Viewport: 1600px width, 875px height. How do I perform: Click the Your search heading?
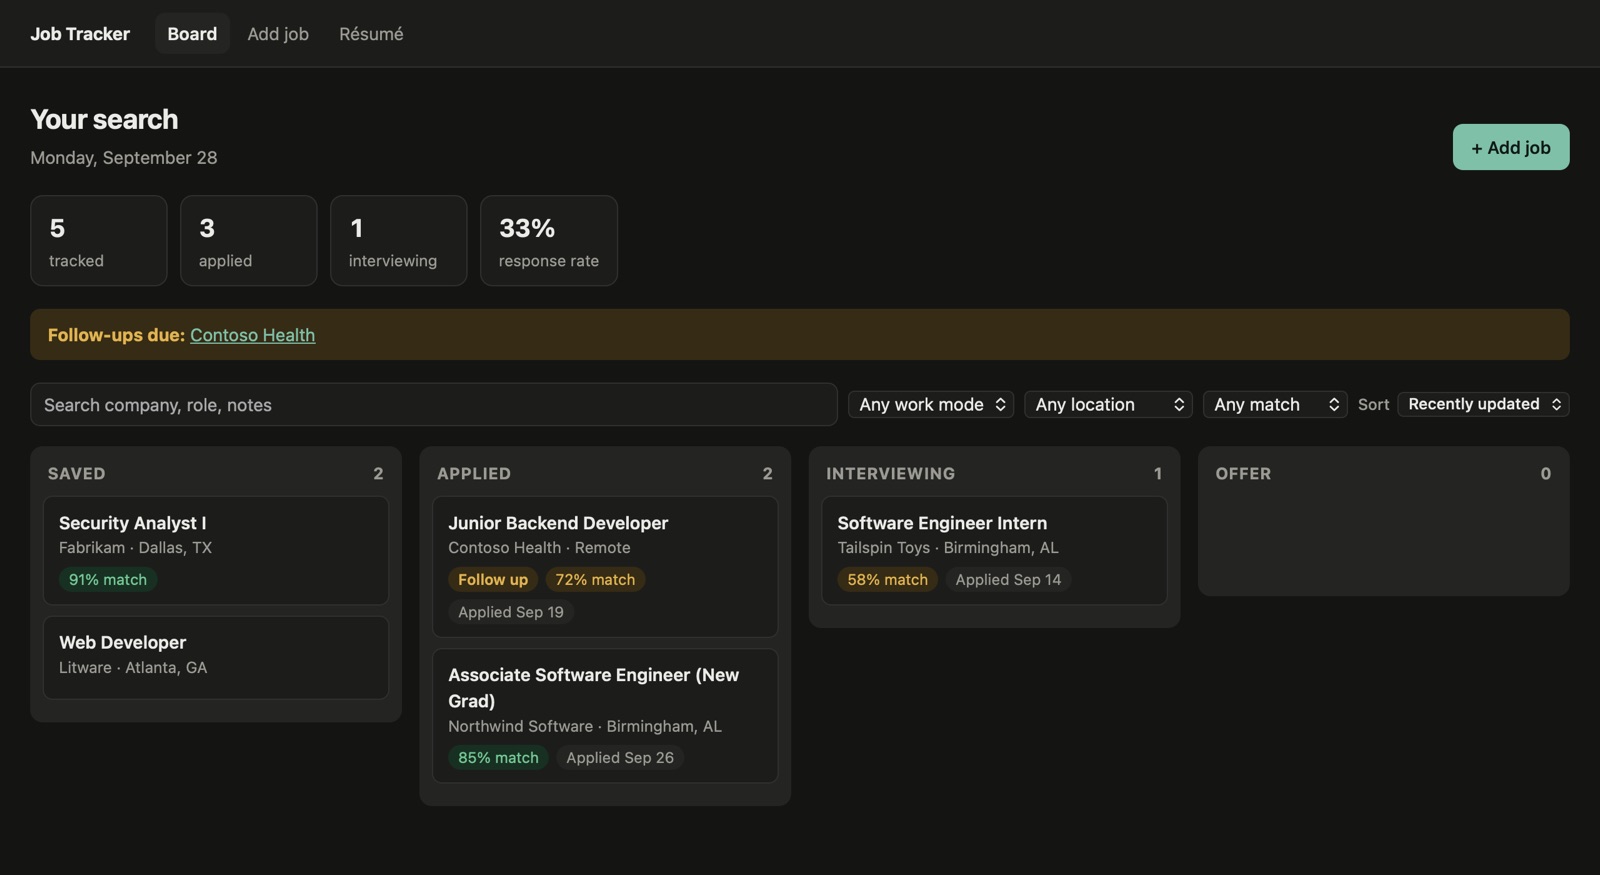(x=104, y=119)
